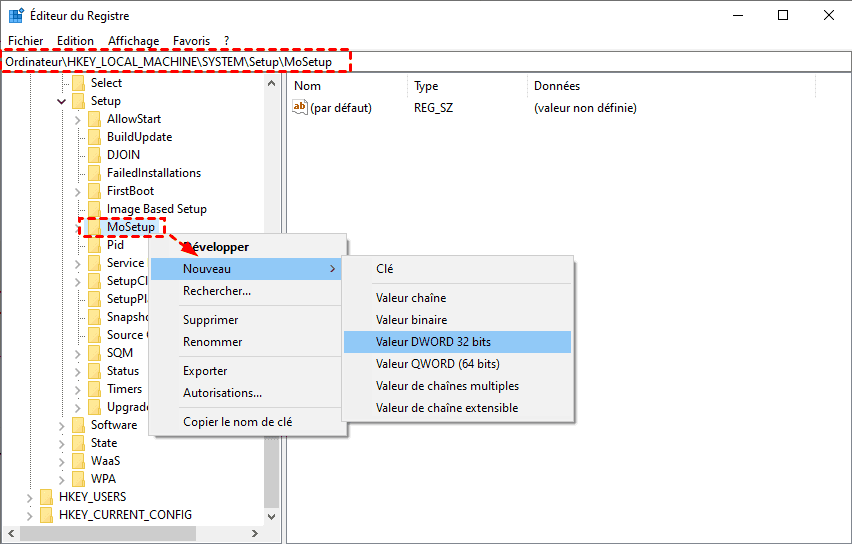Select Valeur de chaînes multiples
This screenshot has width=852, height=544.
tap(458, 386)
